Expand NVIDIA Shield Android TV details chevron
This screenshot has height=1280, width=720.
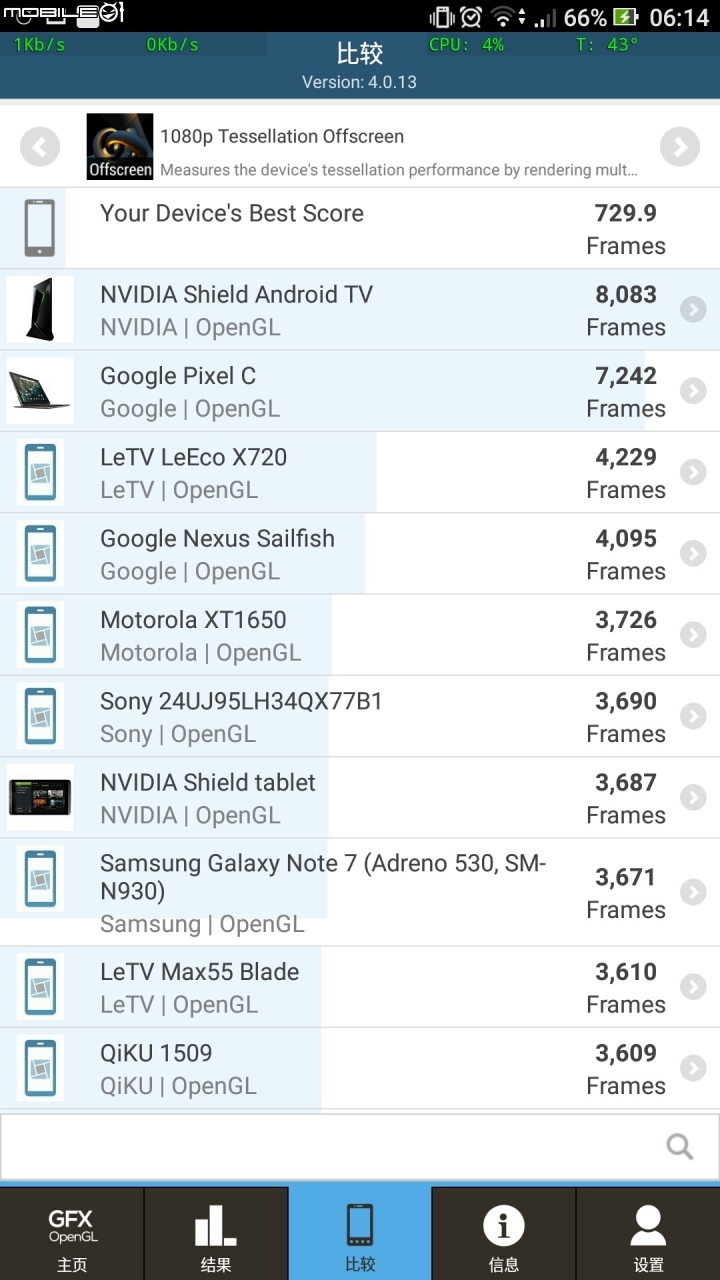[693, 310]
